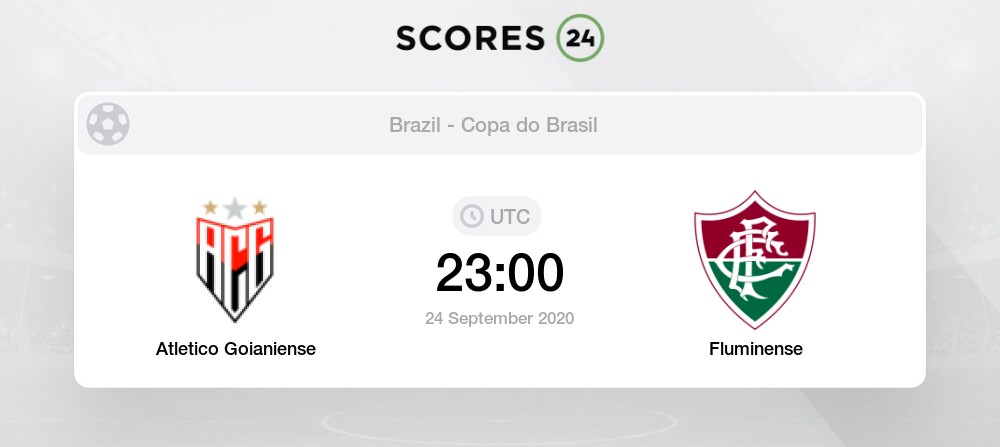
Task: Click right gold star above Atletico crest
Action: pos(259,208)
